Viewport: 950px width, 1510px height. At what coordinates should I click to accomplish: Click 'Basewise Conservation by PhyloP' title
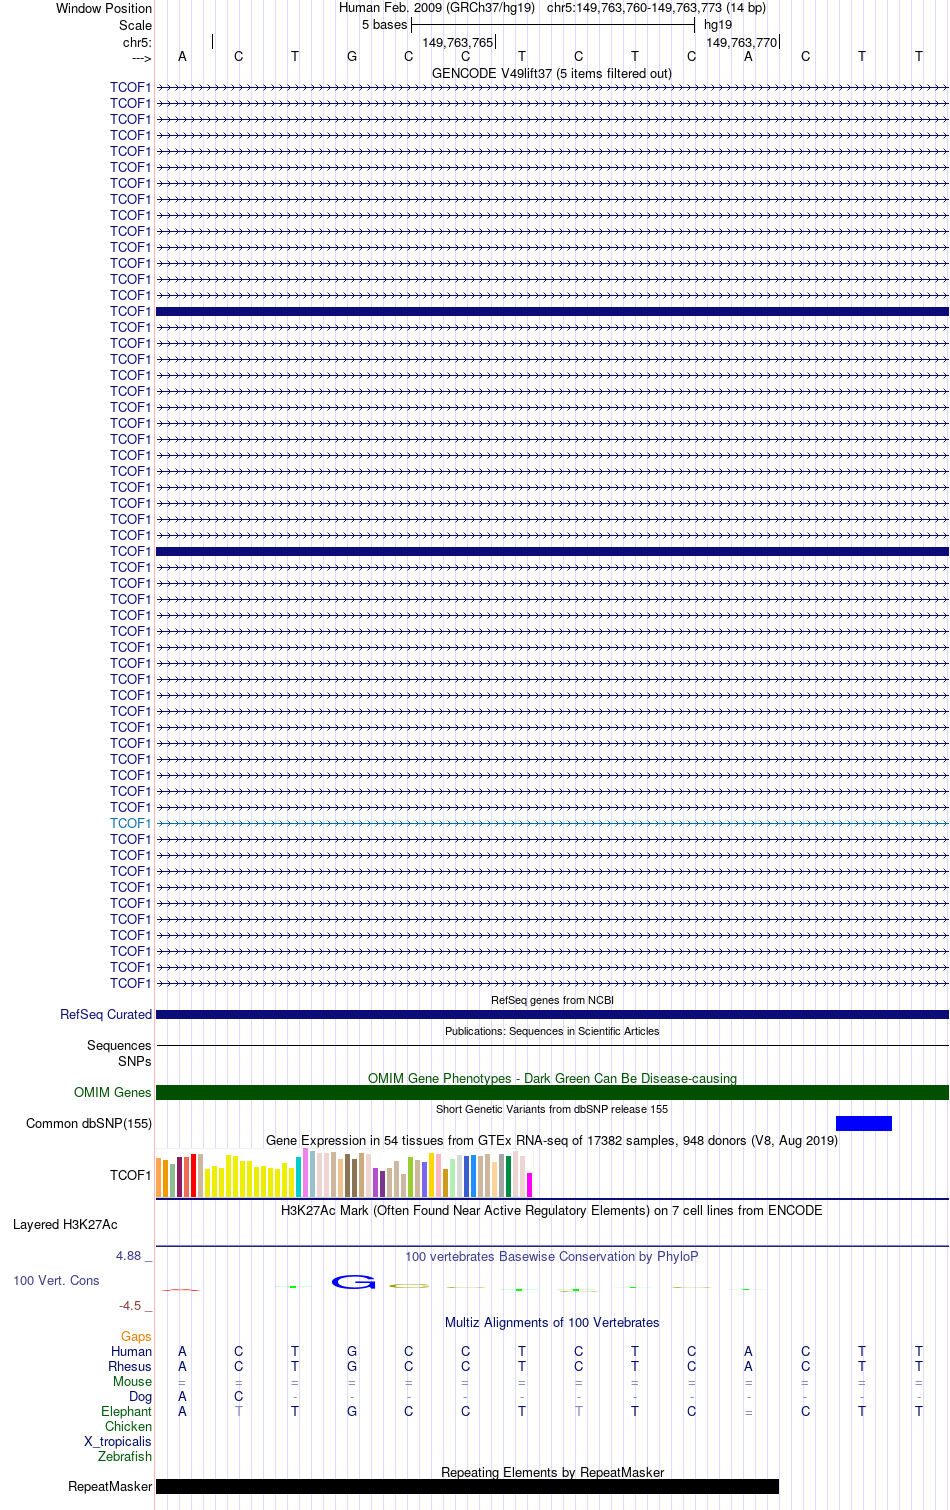click(552, 1256)
